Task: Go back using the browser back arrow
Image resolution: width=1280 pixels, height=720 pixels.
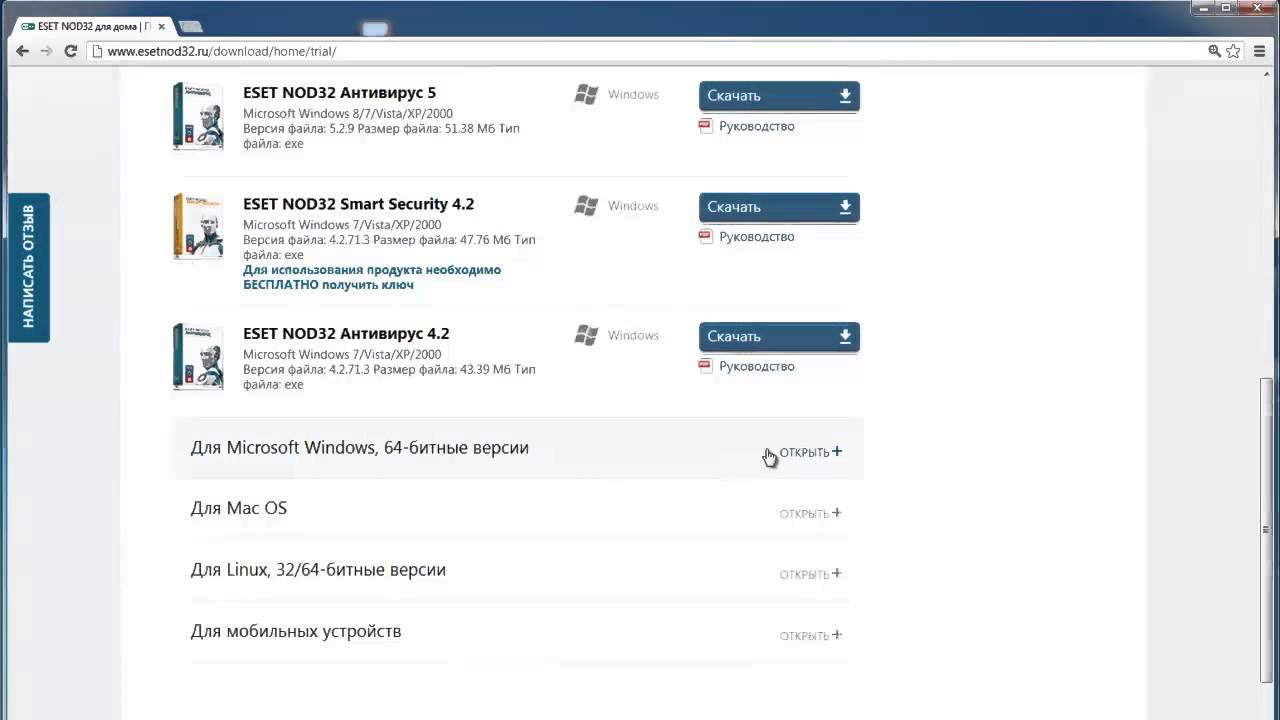Action: click(22, 51)
